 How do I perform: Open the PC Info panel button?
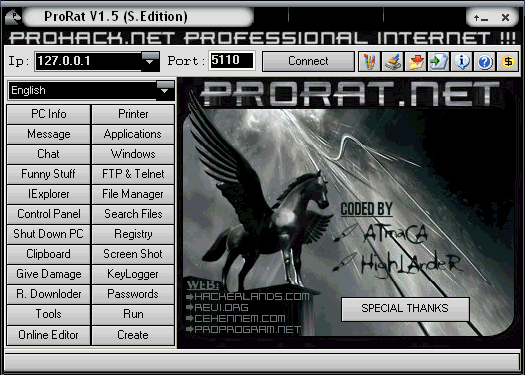49,114
